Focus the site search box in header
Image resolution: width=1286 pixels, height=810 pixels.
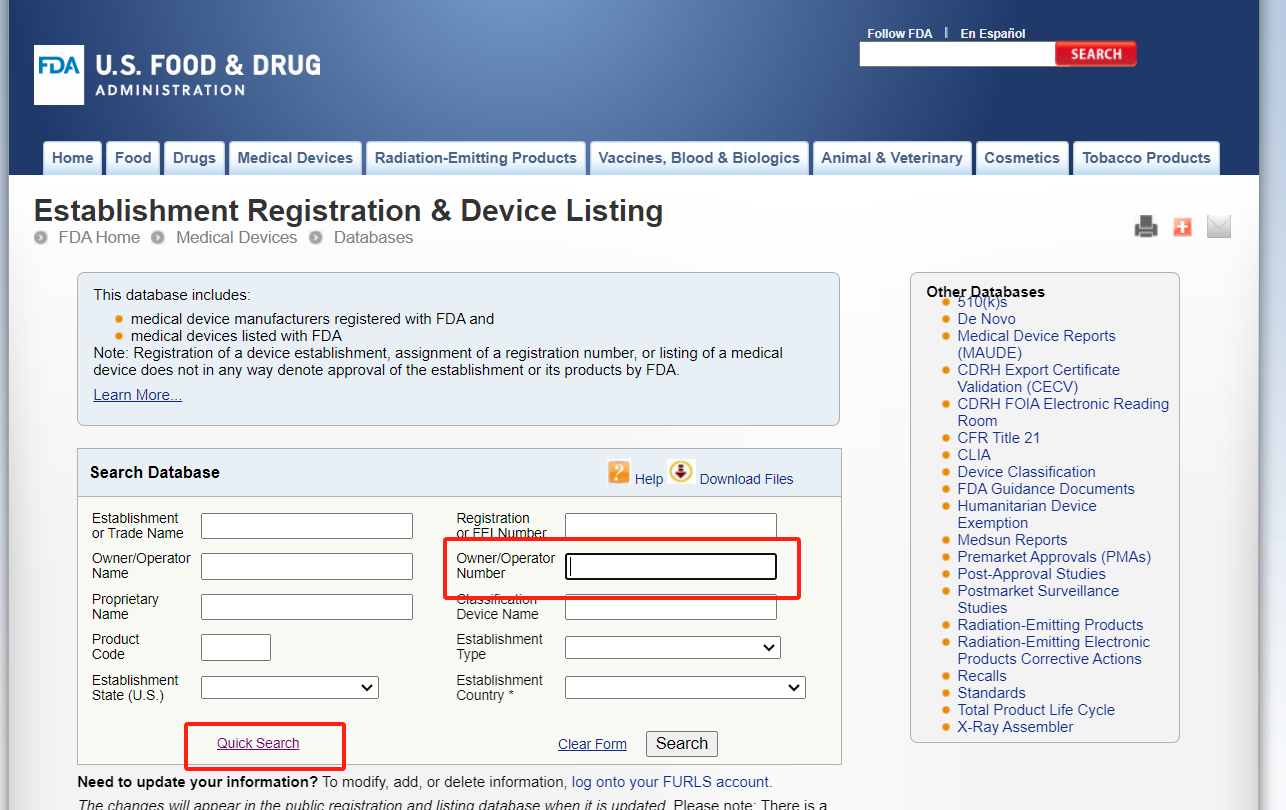(957, 54)
